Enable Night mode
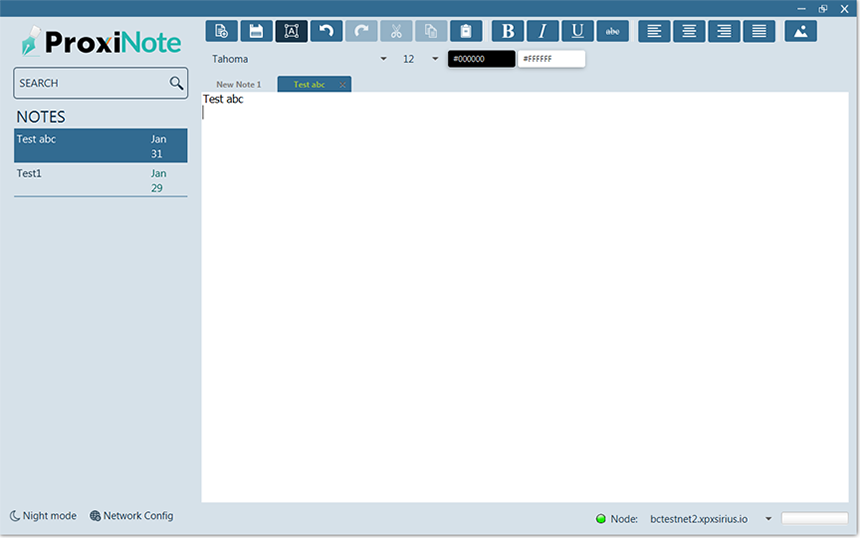 pos(43,516)
